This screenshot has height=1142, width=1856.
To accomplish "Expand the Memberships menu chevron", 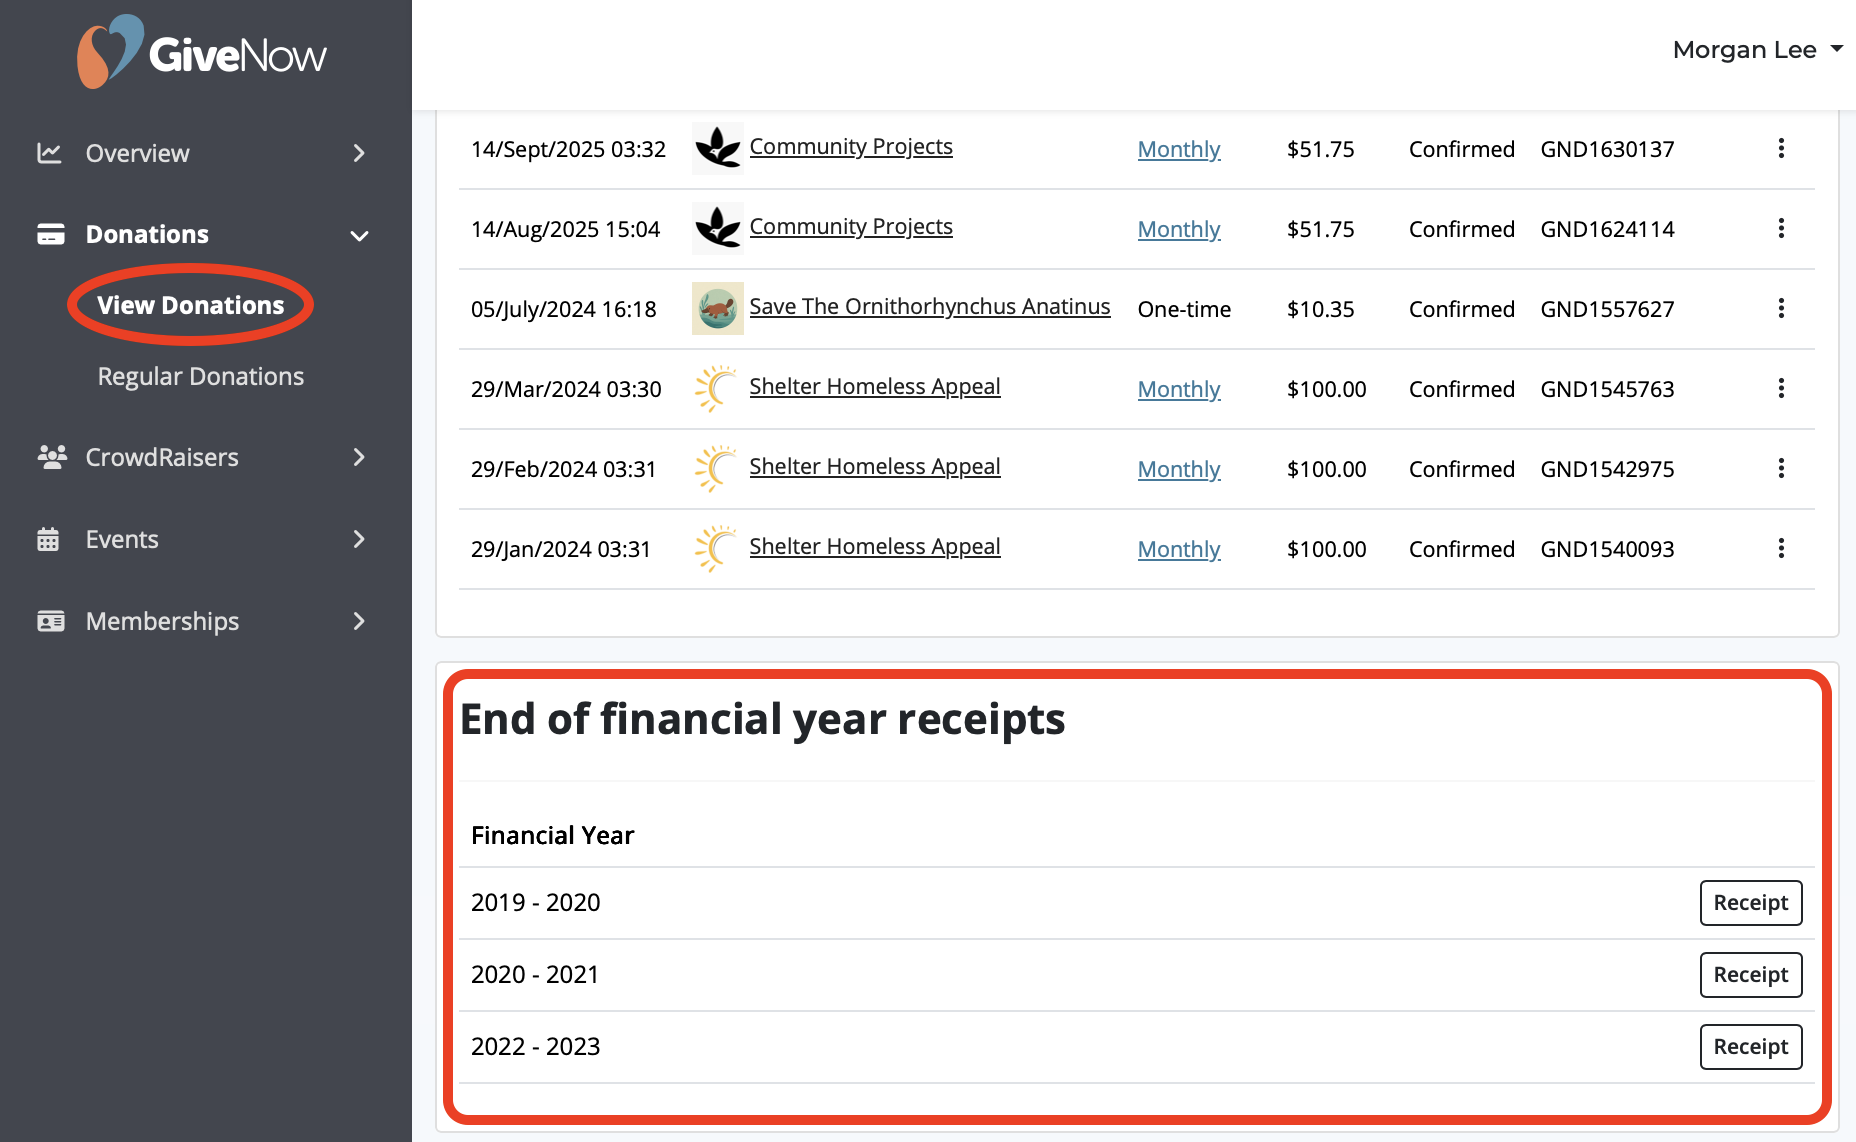I will 359,621.
